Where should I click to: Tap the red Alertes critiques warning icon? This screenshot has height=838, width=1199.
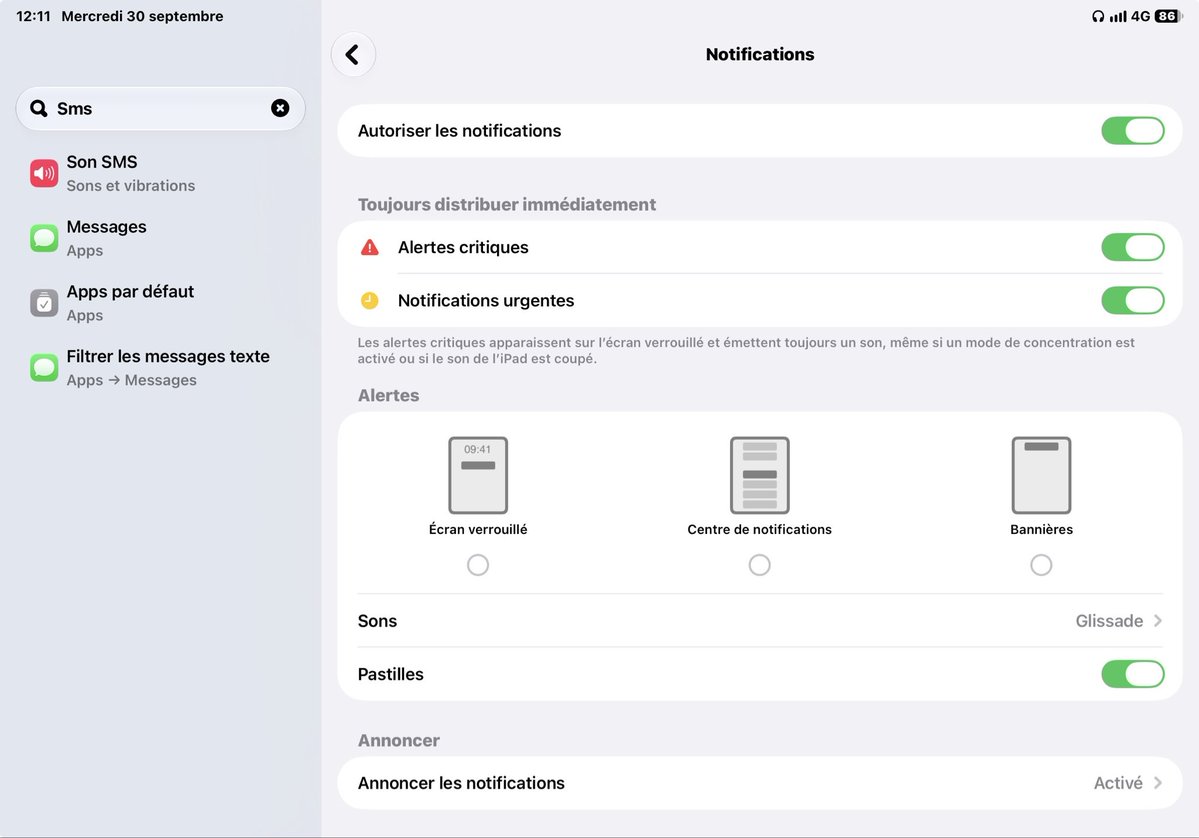[x=369, y=247]
